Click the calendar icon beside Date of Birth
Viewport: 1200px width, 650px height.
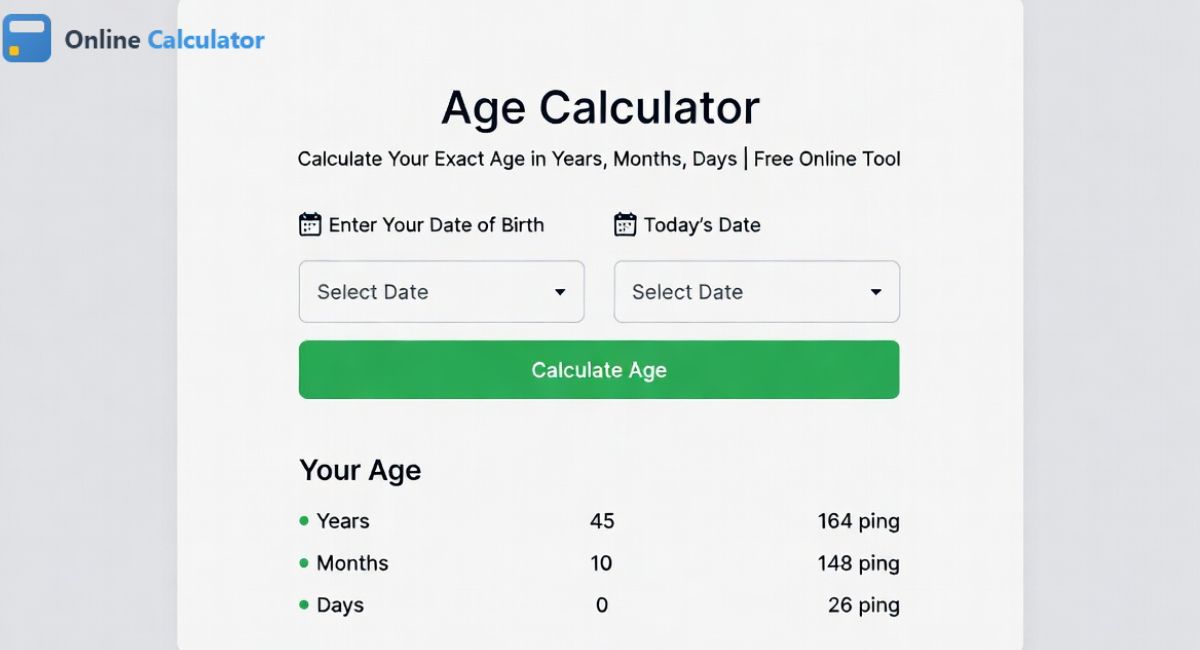click(x=309, y=224)
